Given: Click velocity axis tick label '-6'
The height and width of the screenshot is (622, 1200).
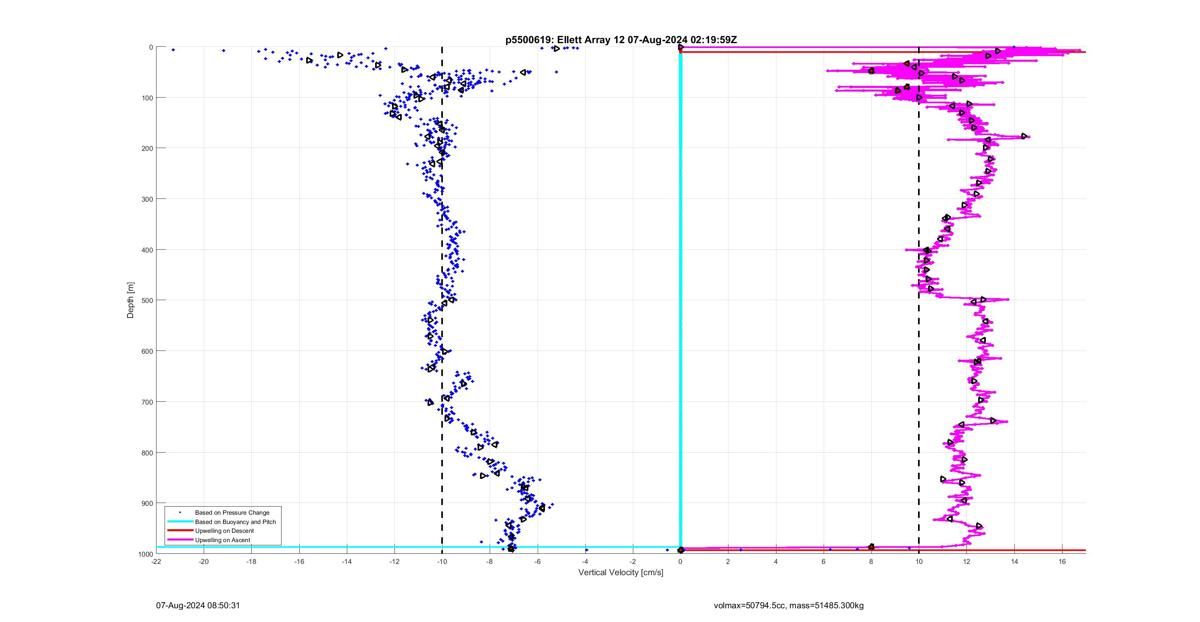Looking at the screenshot, I should (x=537, y=562).
